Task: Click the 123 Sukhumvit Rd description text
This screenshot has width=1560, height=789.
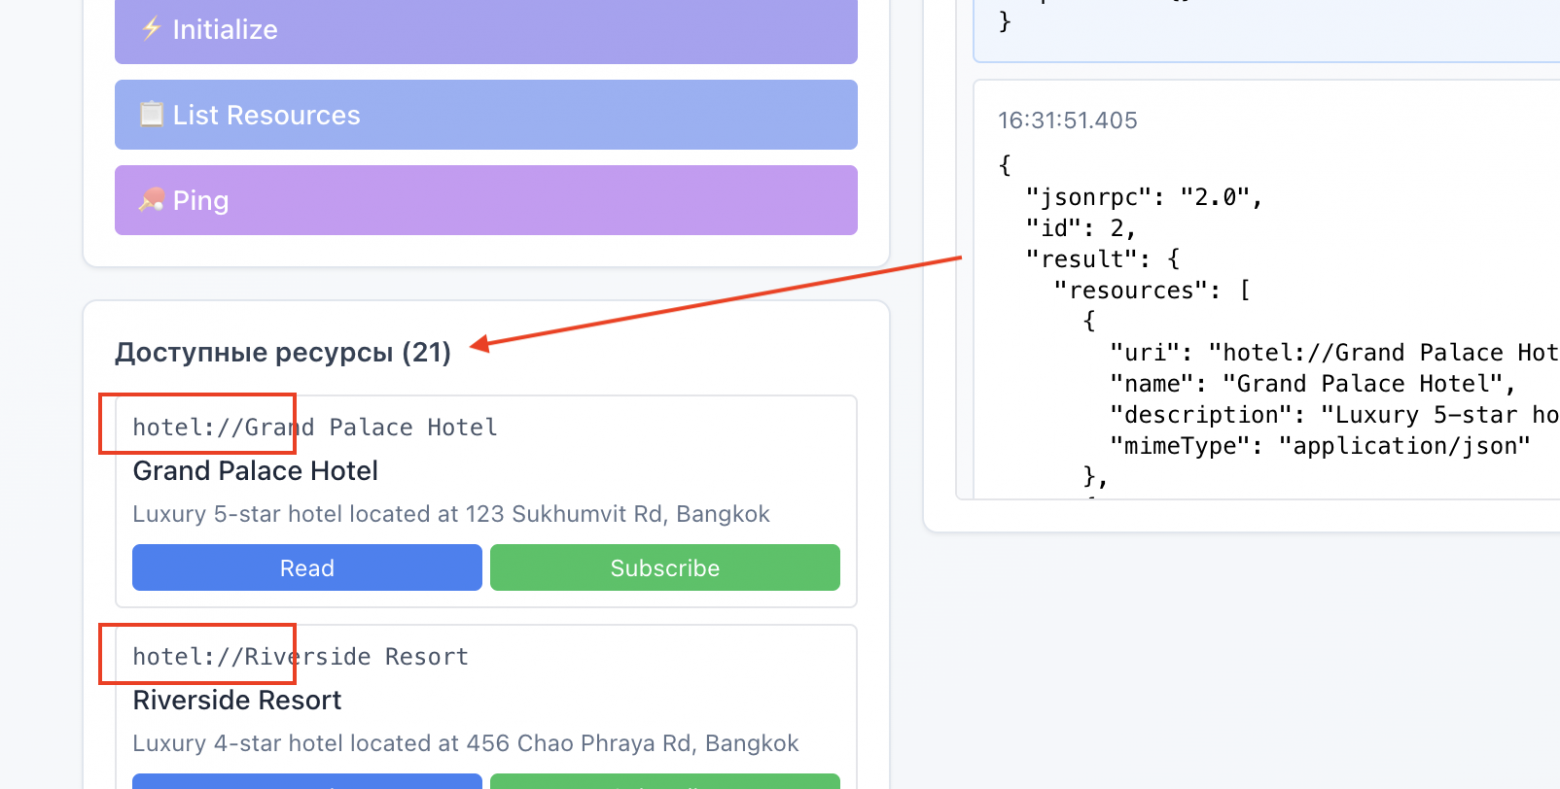Action: click(451, 514)
